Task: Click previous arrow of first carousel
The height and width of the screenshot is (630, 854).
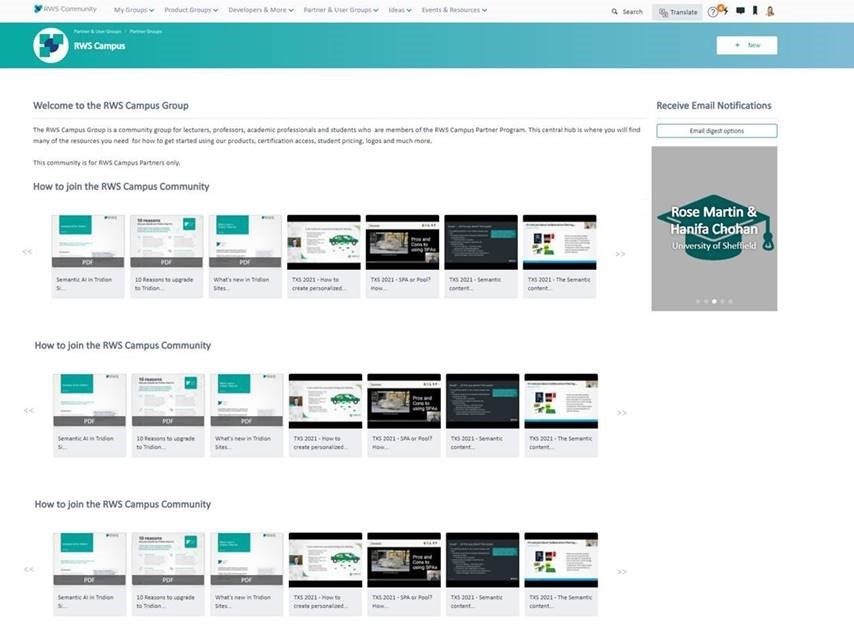Action: click(x=27, y=252)
